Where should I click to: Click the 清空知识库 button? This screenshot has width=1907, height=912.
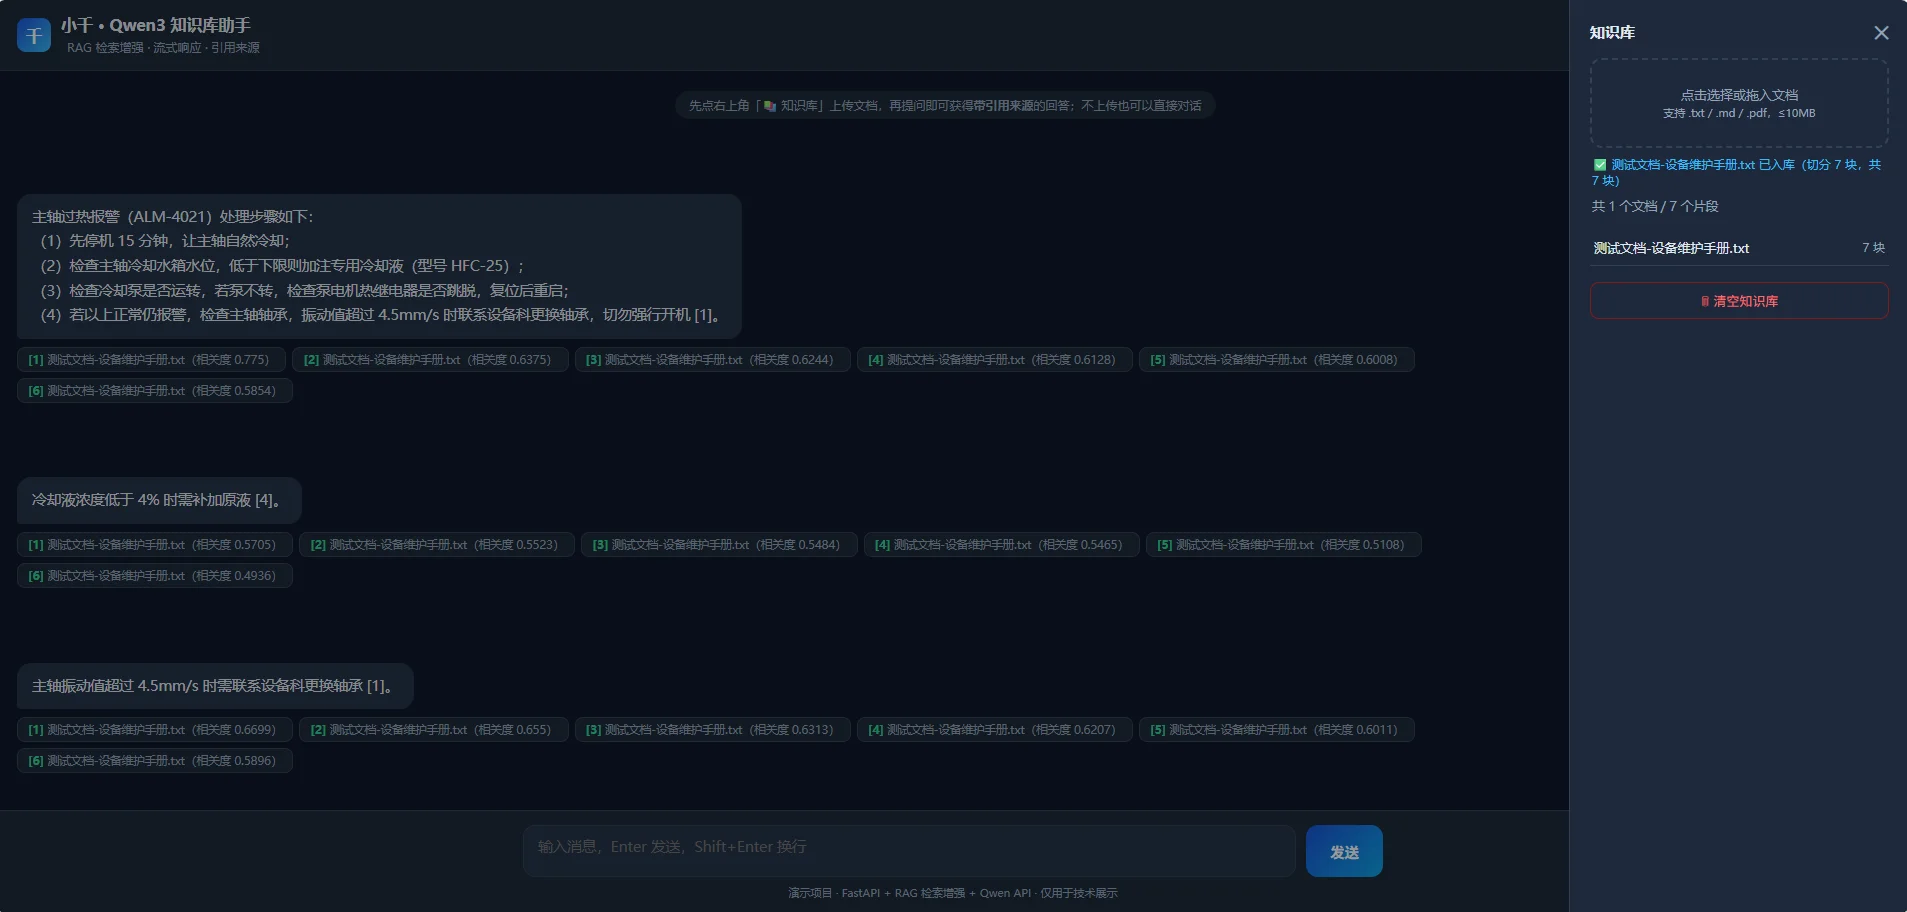1739,301
